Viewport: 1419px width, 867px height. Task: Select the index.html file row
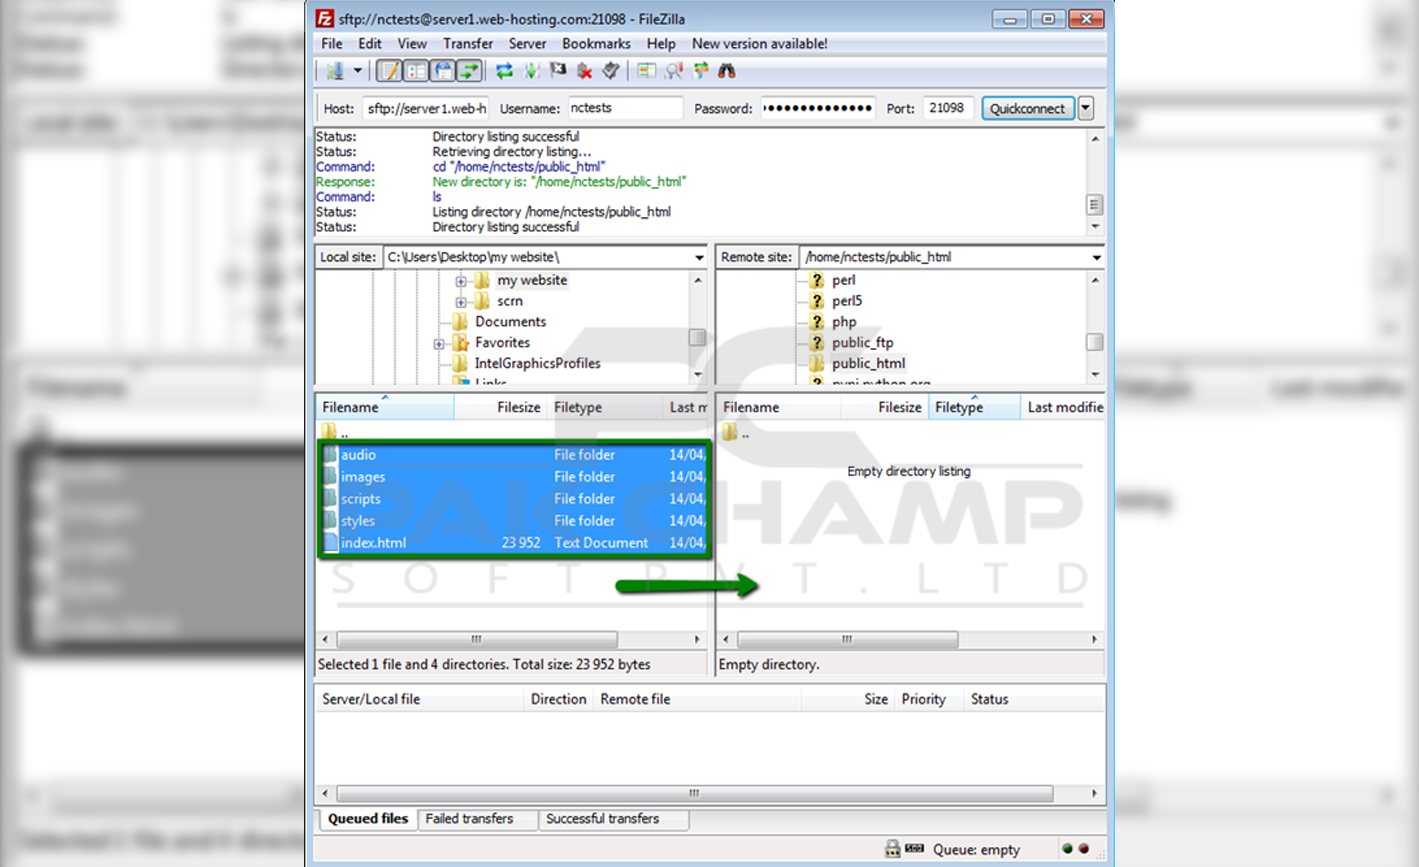click(514, 543)
